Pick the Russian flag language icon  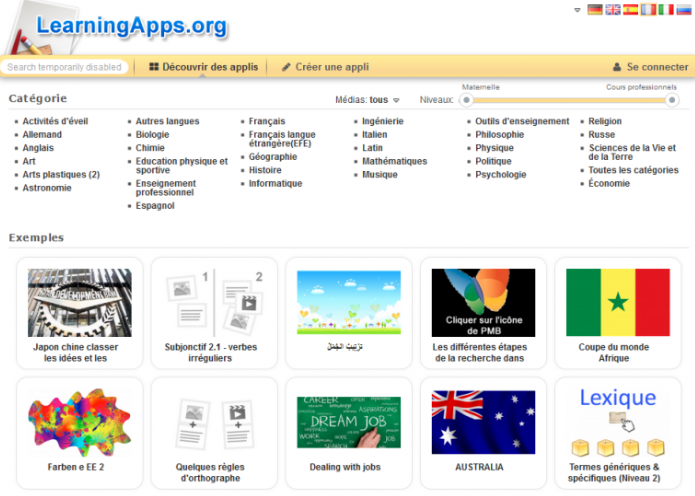coord(684,10)
